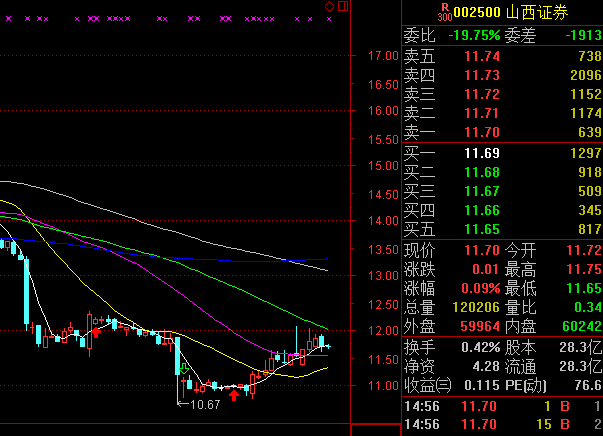603x436 pixels.
Task: Click the 最低 value 11.65
Action: (584, 288)
